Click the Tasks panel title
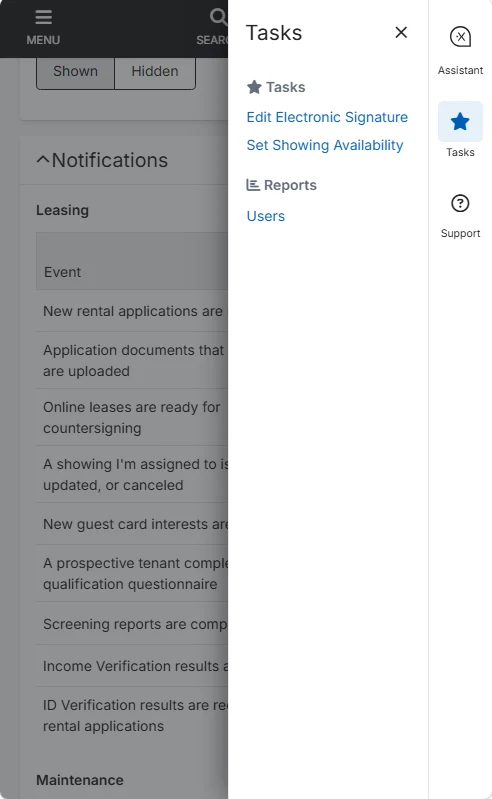This screenshot has width=492, height=799. 274,33
